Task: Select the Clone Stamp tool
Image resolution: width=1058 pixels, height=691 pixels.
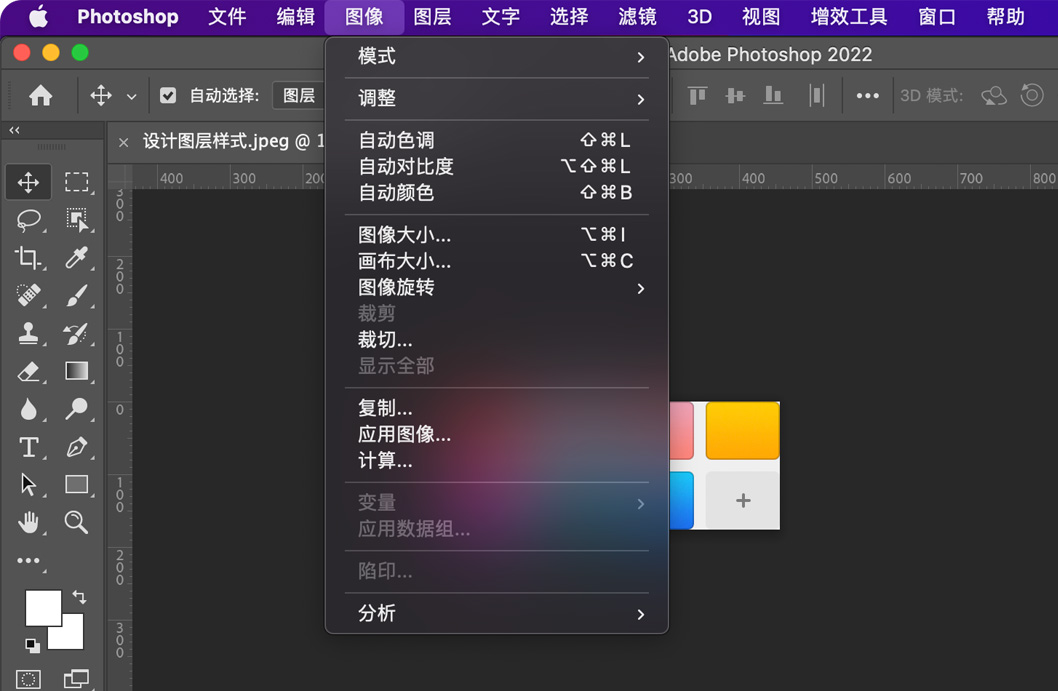Action: (28, 334)
